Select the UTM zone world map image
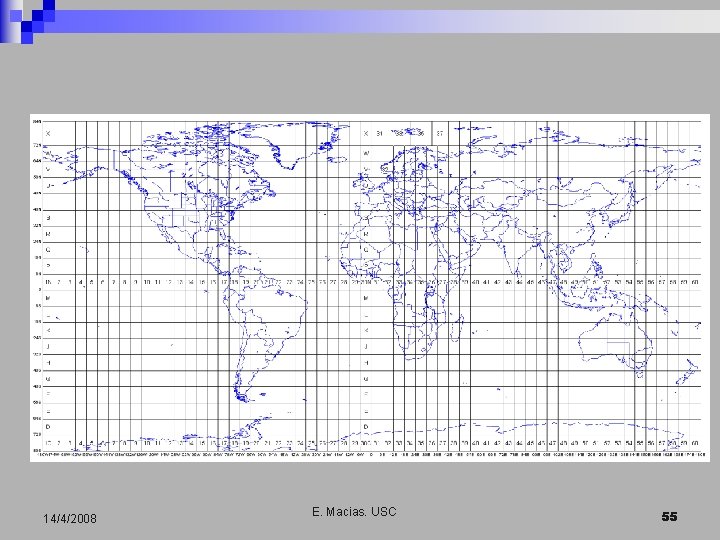The image size is (720, 540). point(370,288)
